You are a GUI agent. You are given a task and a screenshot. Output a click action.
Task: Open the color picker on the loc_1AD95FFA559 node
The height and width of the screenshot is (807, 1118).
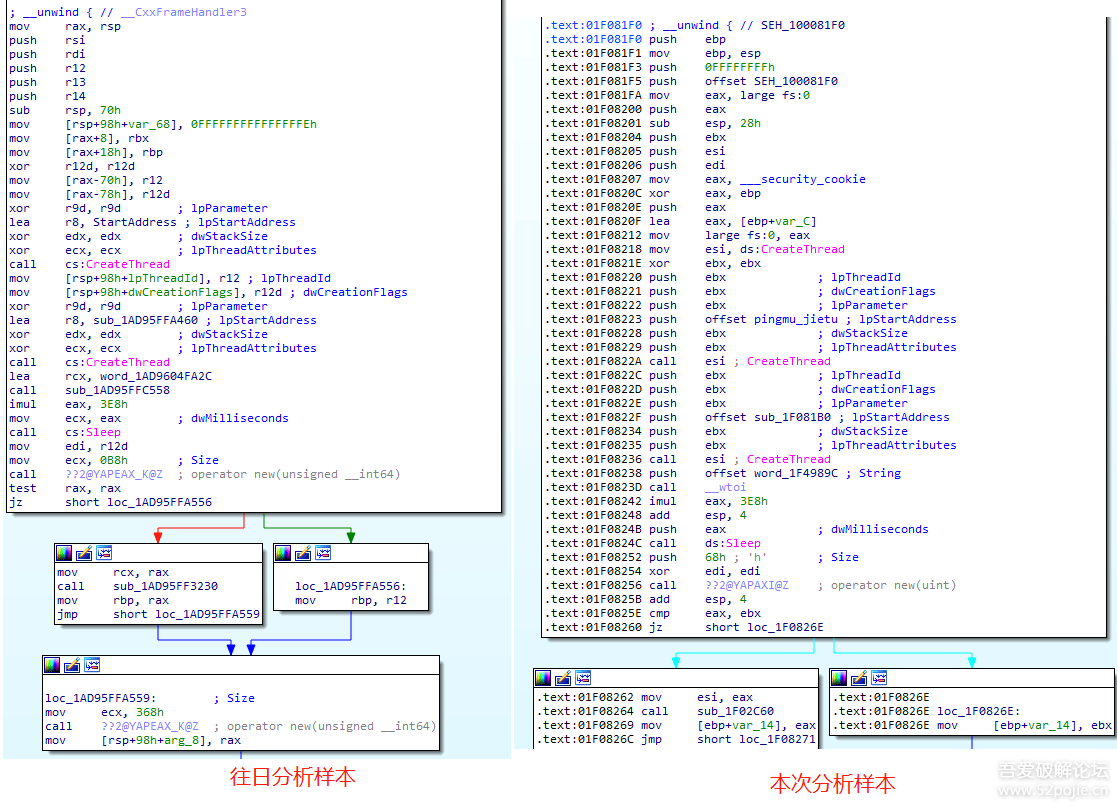[52, 665]
